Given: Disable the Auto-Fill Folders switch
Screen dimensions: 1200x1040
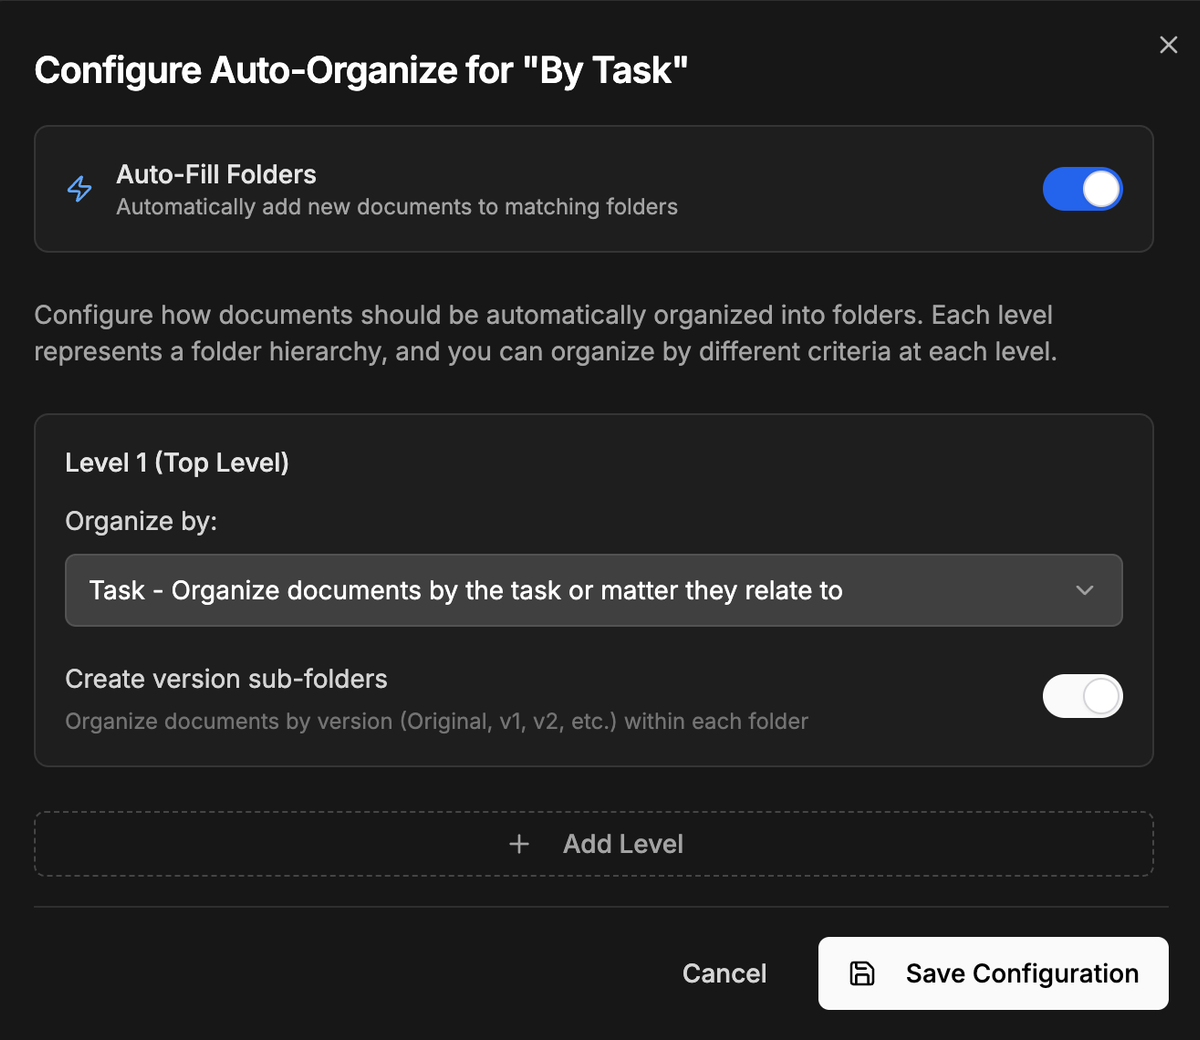Looking at the screenshot, I should pos(1082,189).
